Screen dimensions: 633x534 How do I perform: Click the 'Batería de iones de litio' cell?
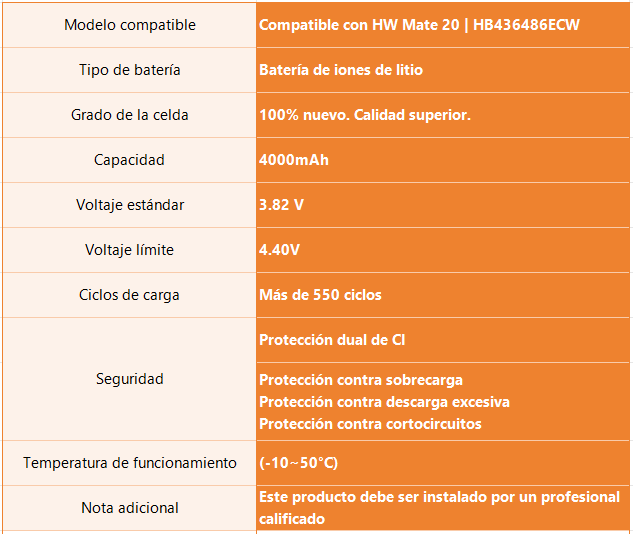443,70
